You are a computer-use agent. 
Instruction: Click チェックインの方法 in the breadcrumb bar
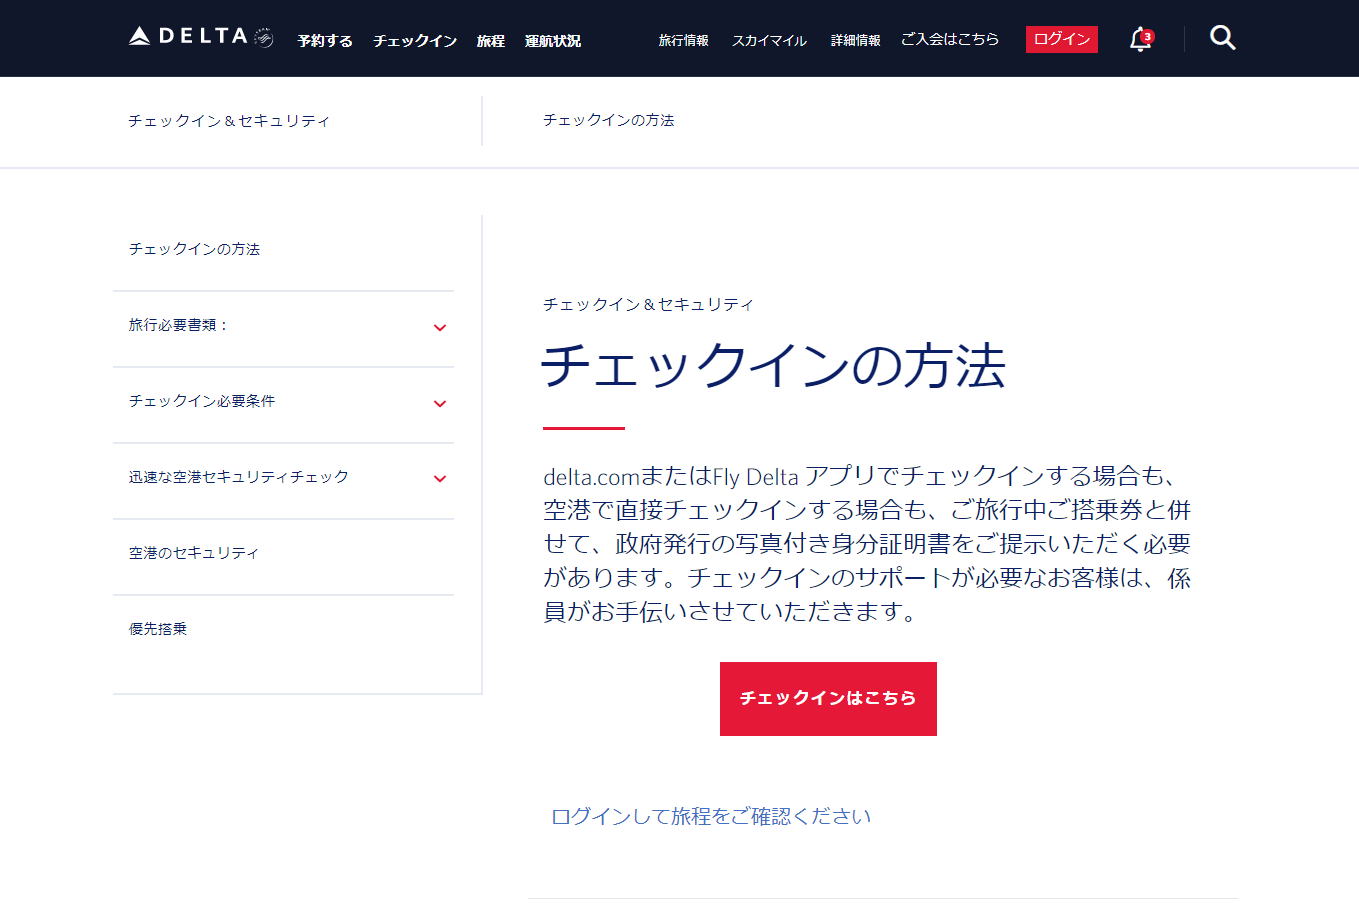(609, 120)
